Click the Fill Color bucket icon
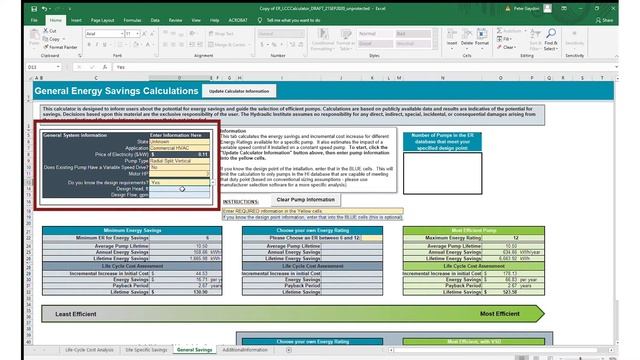The width and height of the screenshot is (640, 360). [x=136, y=44]
